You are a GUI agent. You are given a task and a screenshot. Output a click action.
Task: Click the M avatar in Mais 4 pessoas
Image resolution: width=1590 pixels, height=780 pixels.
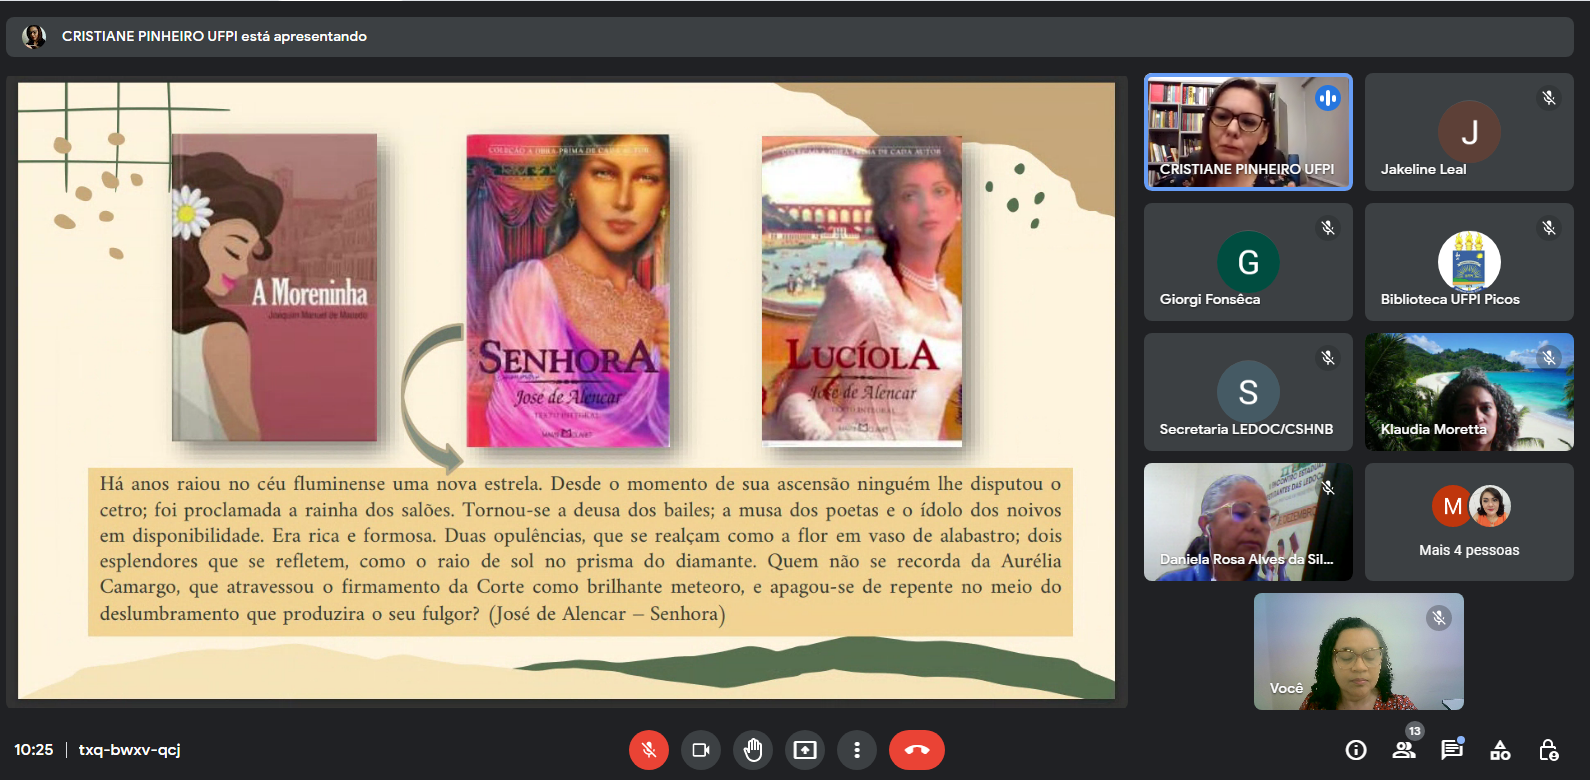point(1452,506)
